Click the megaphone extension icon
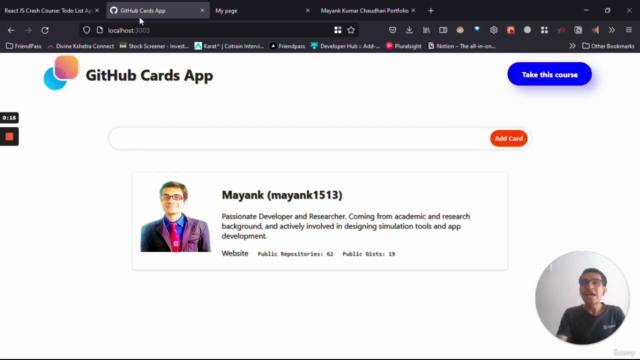 595,30
